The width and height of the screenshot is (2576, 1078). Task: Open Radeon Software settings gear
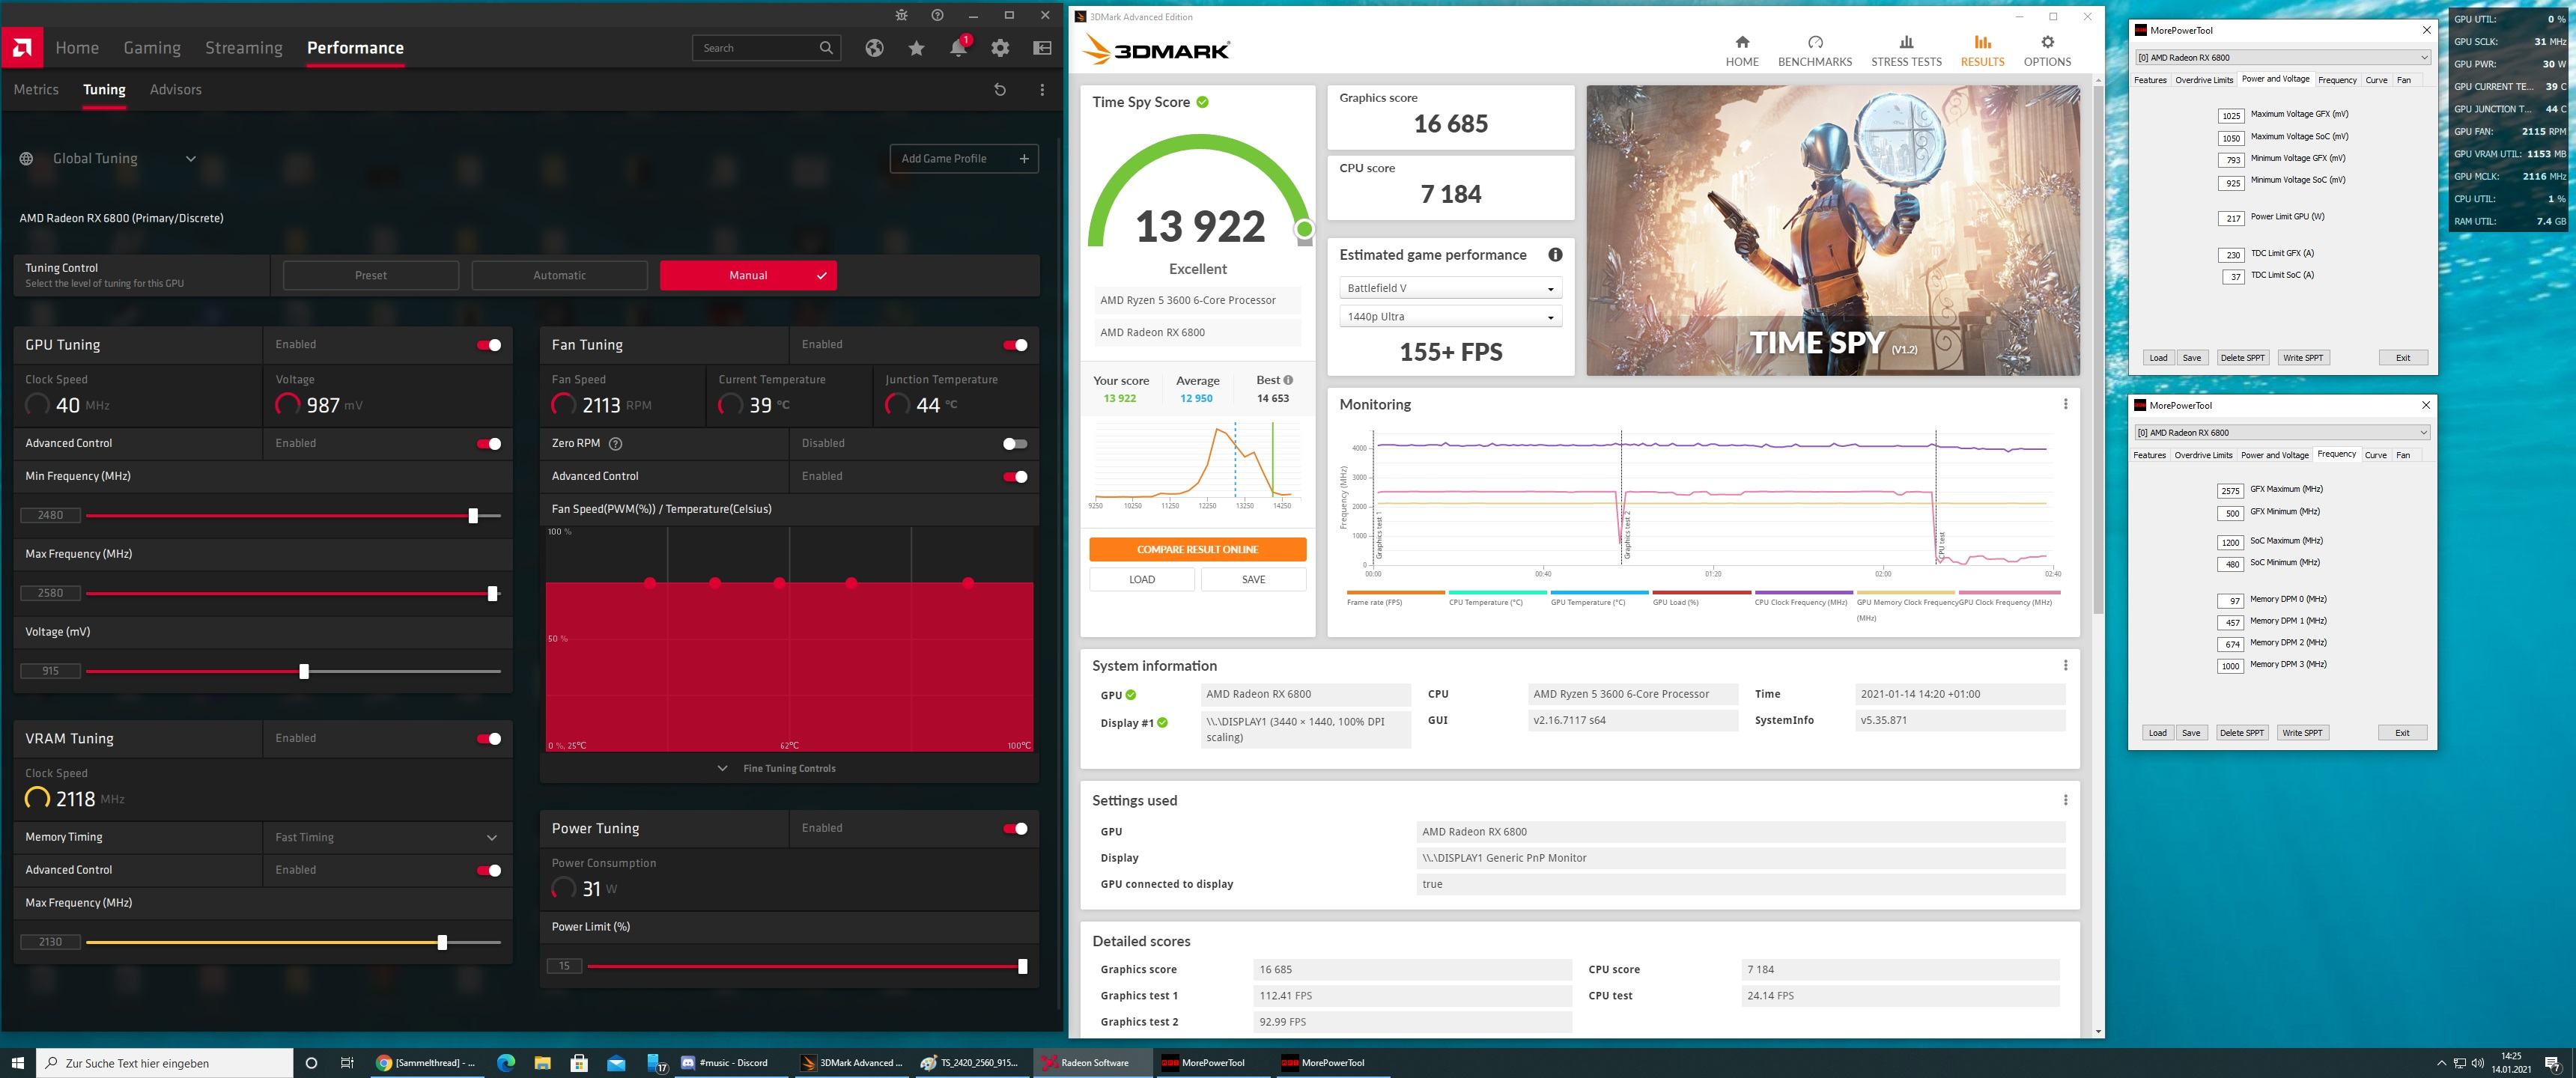(1000, 48)
